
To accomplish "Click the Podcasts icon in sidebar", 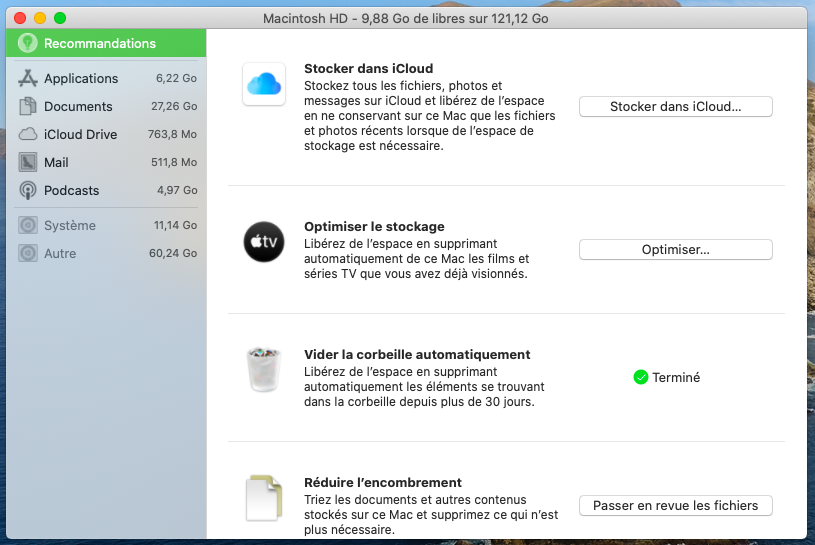I will point(28,191).
